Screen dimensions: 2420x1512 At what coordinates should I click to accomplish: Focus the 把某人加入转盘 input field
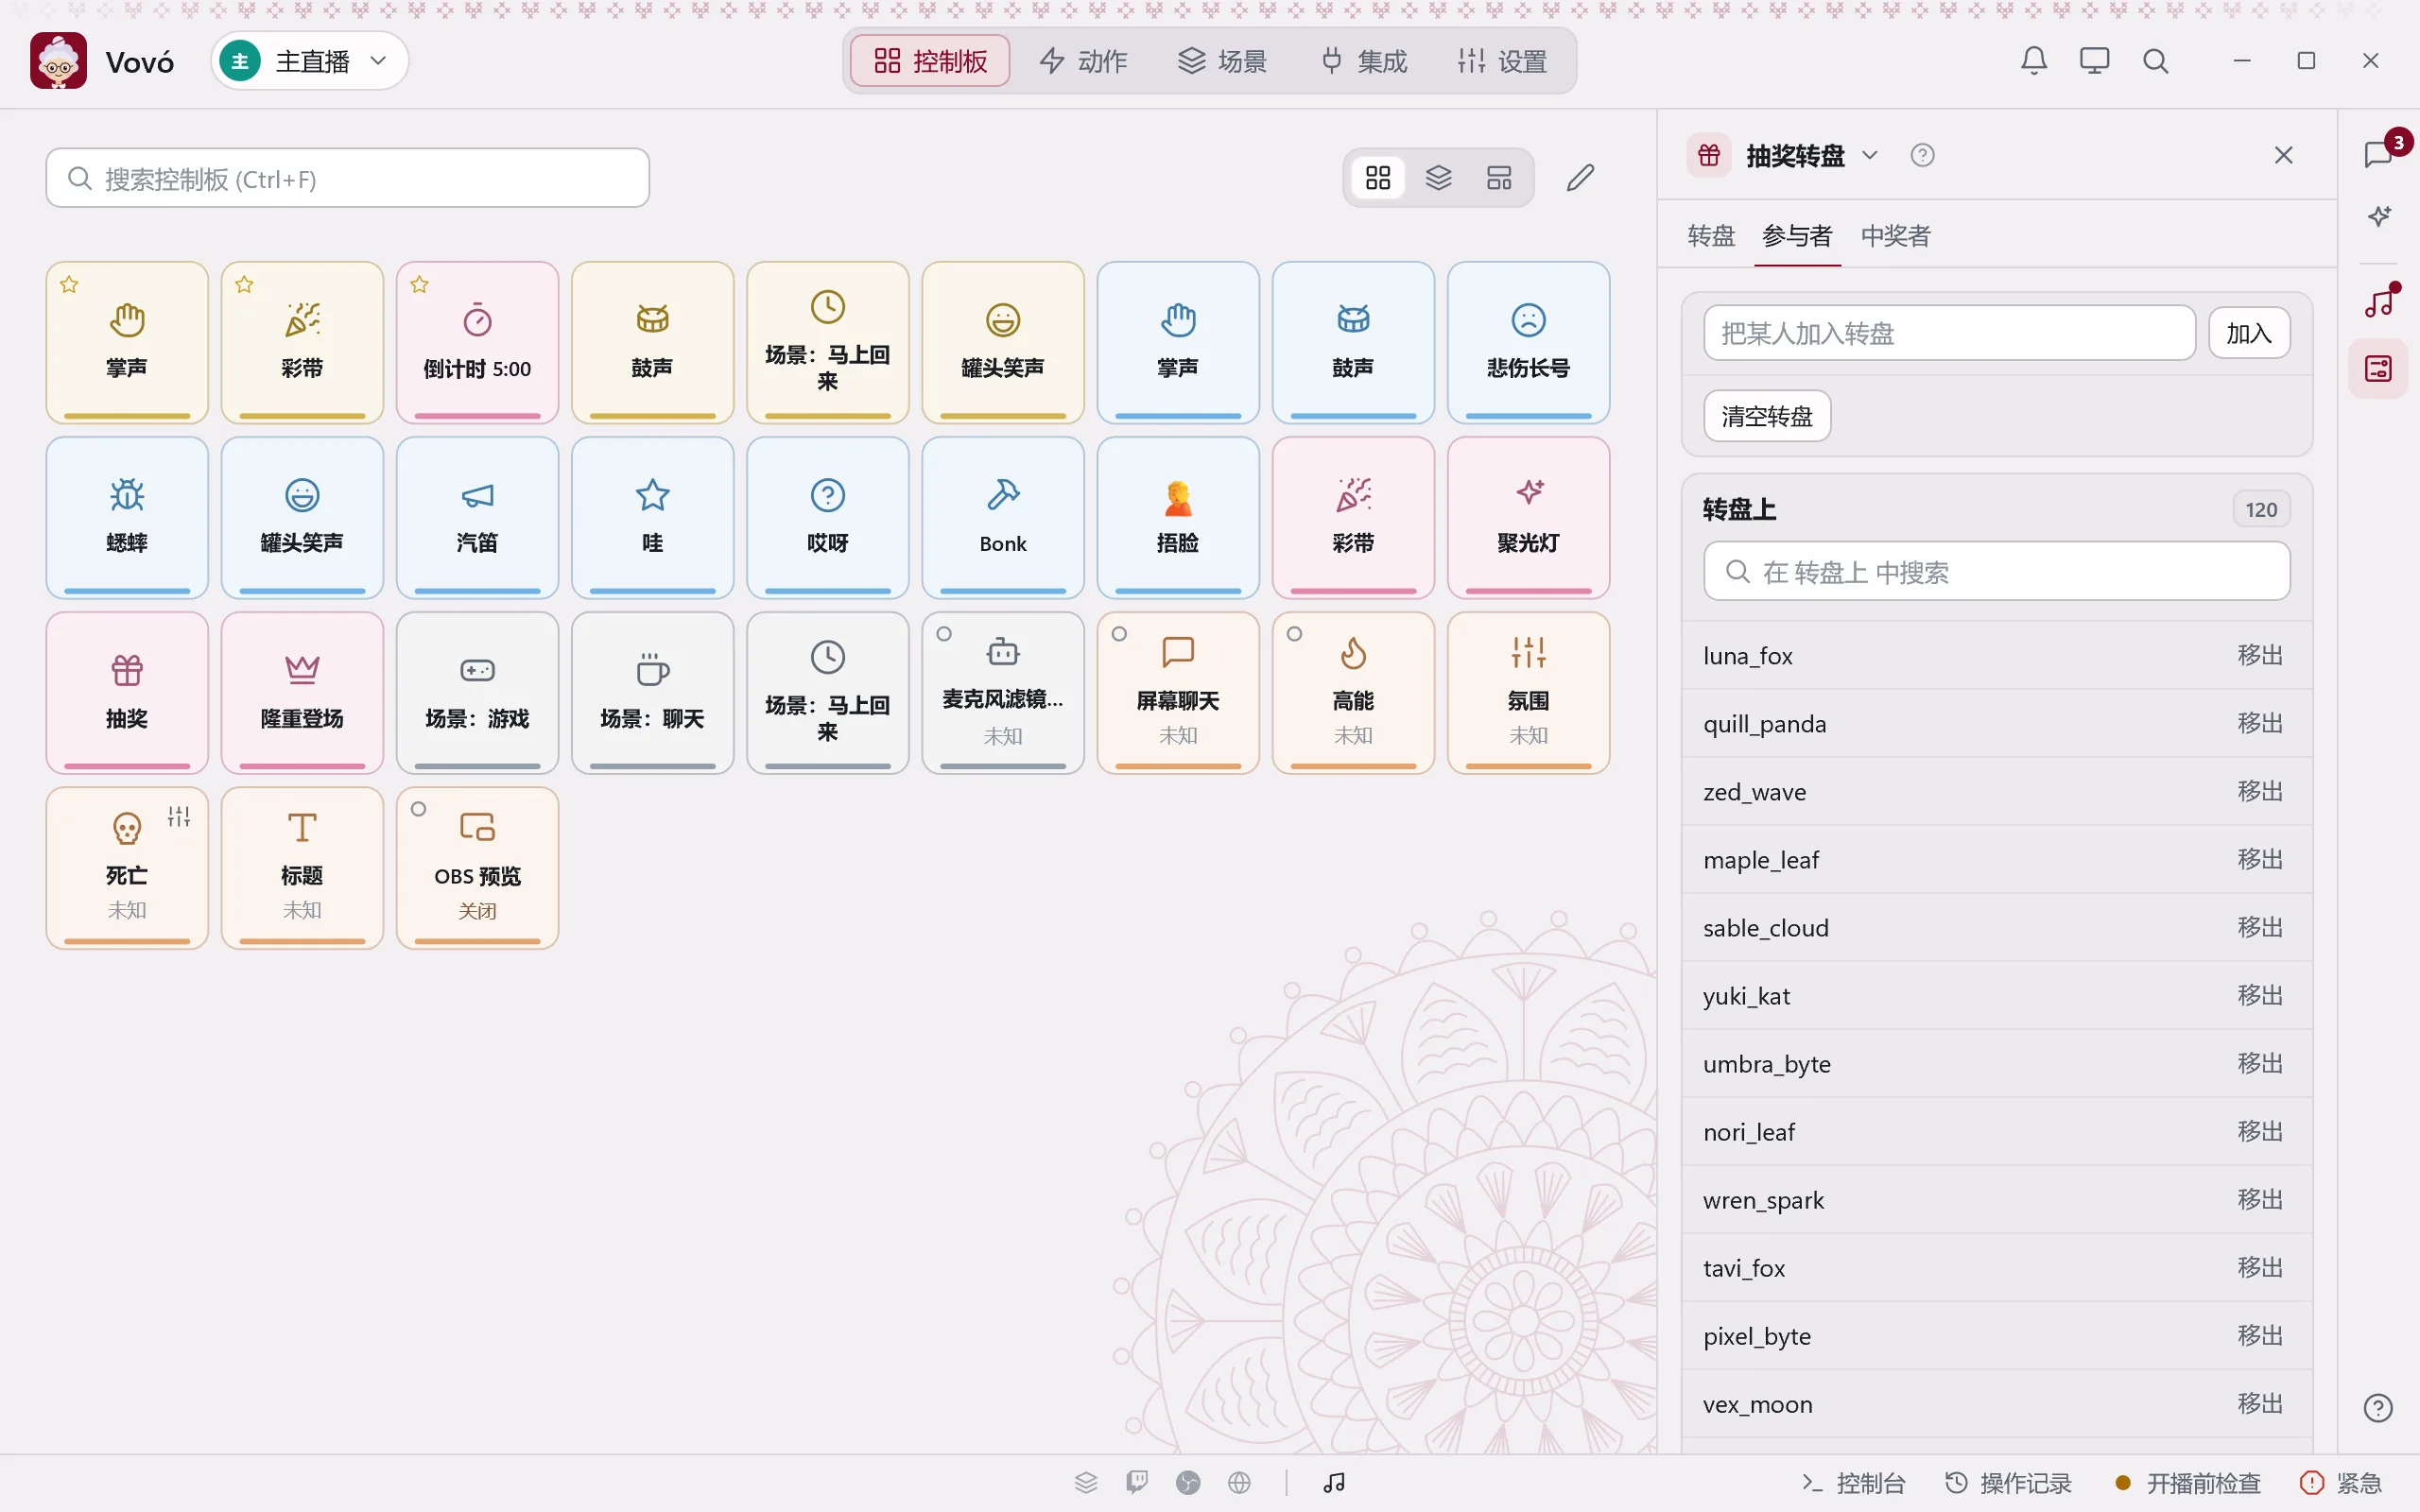1949,333
